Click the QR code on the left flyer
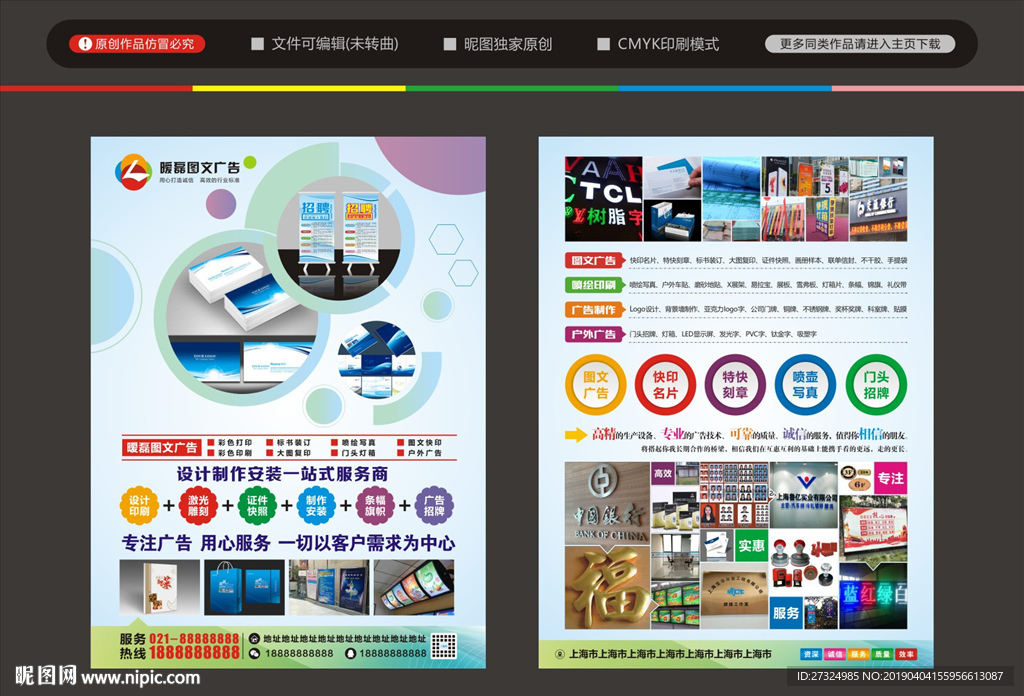Screen dimensions: 1024x696 443,646
